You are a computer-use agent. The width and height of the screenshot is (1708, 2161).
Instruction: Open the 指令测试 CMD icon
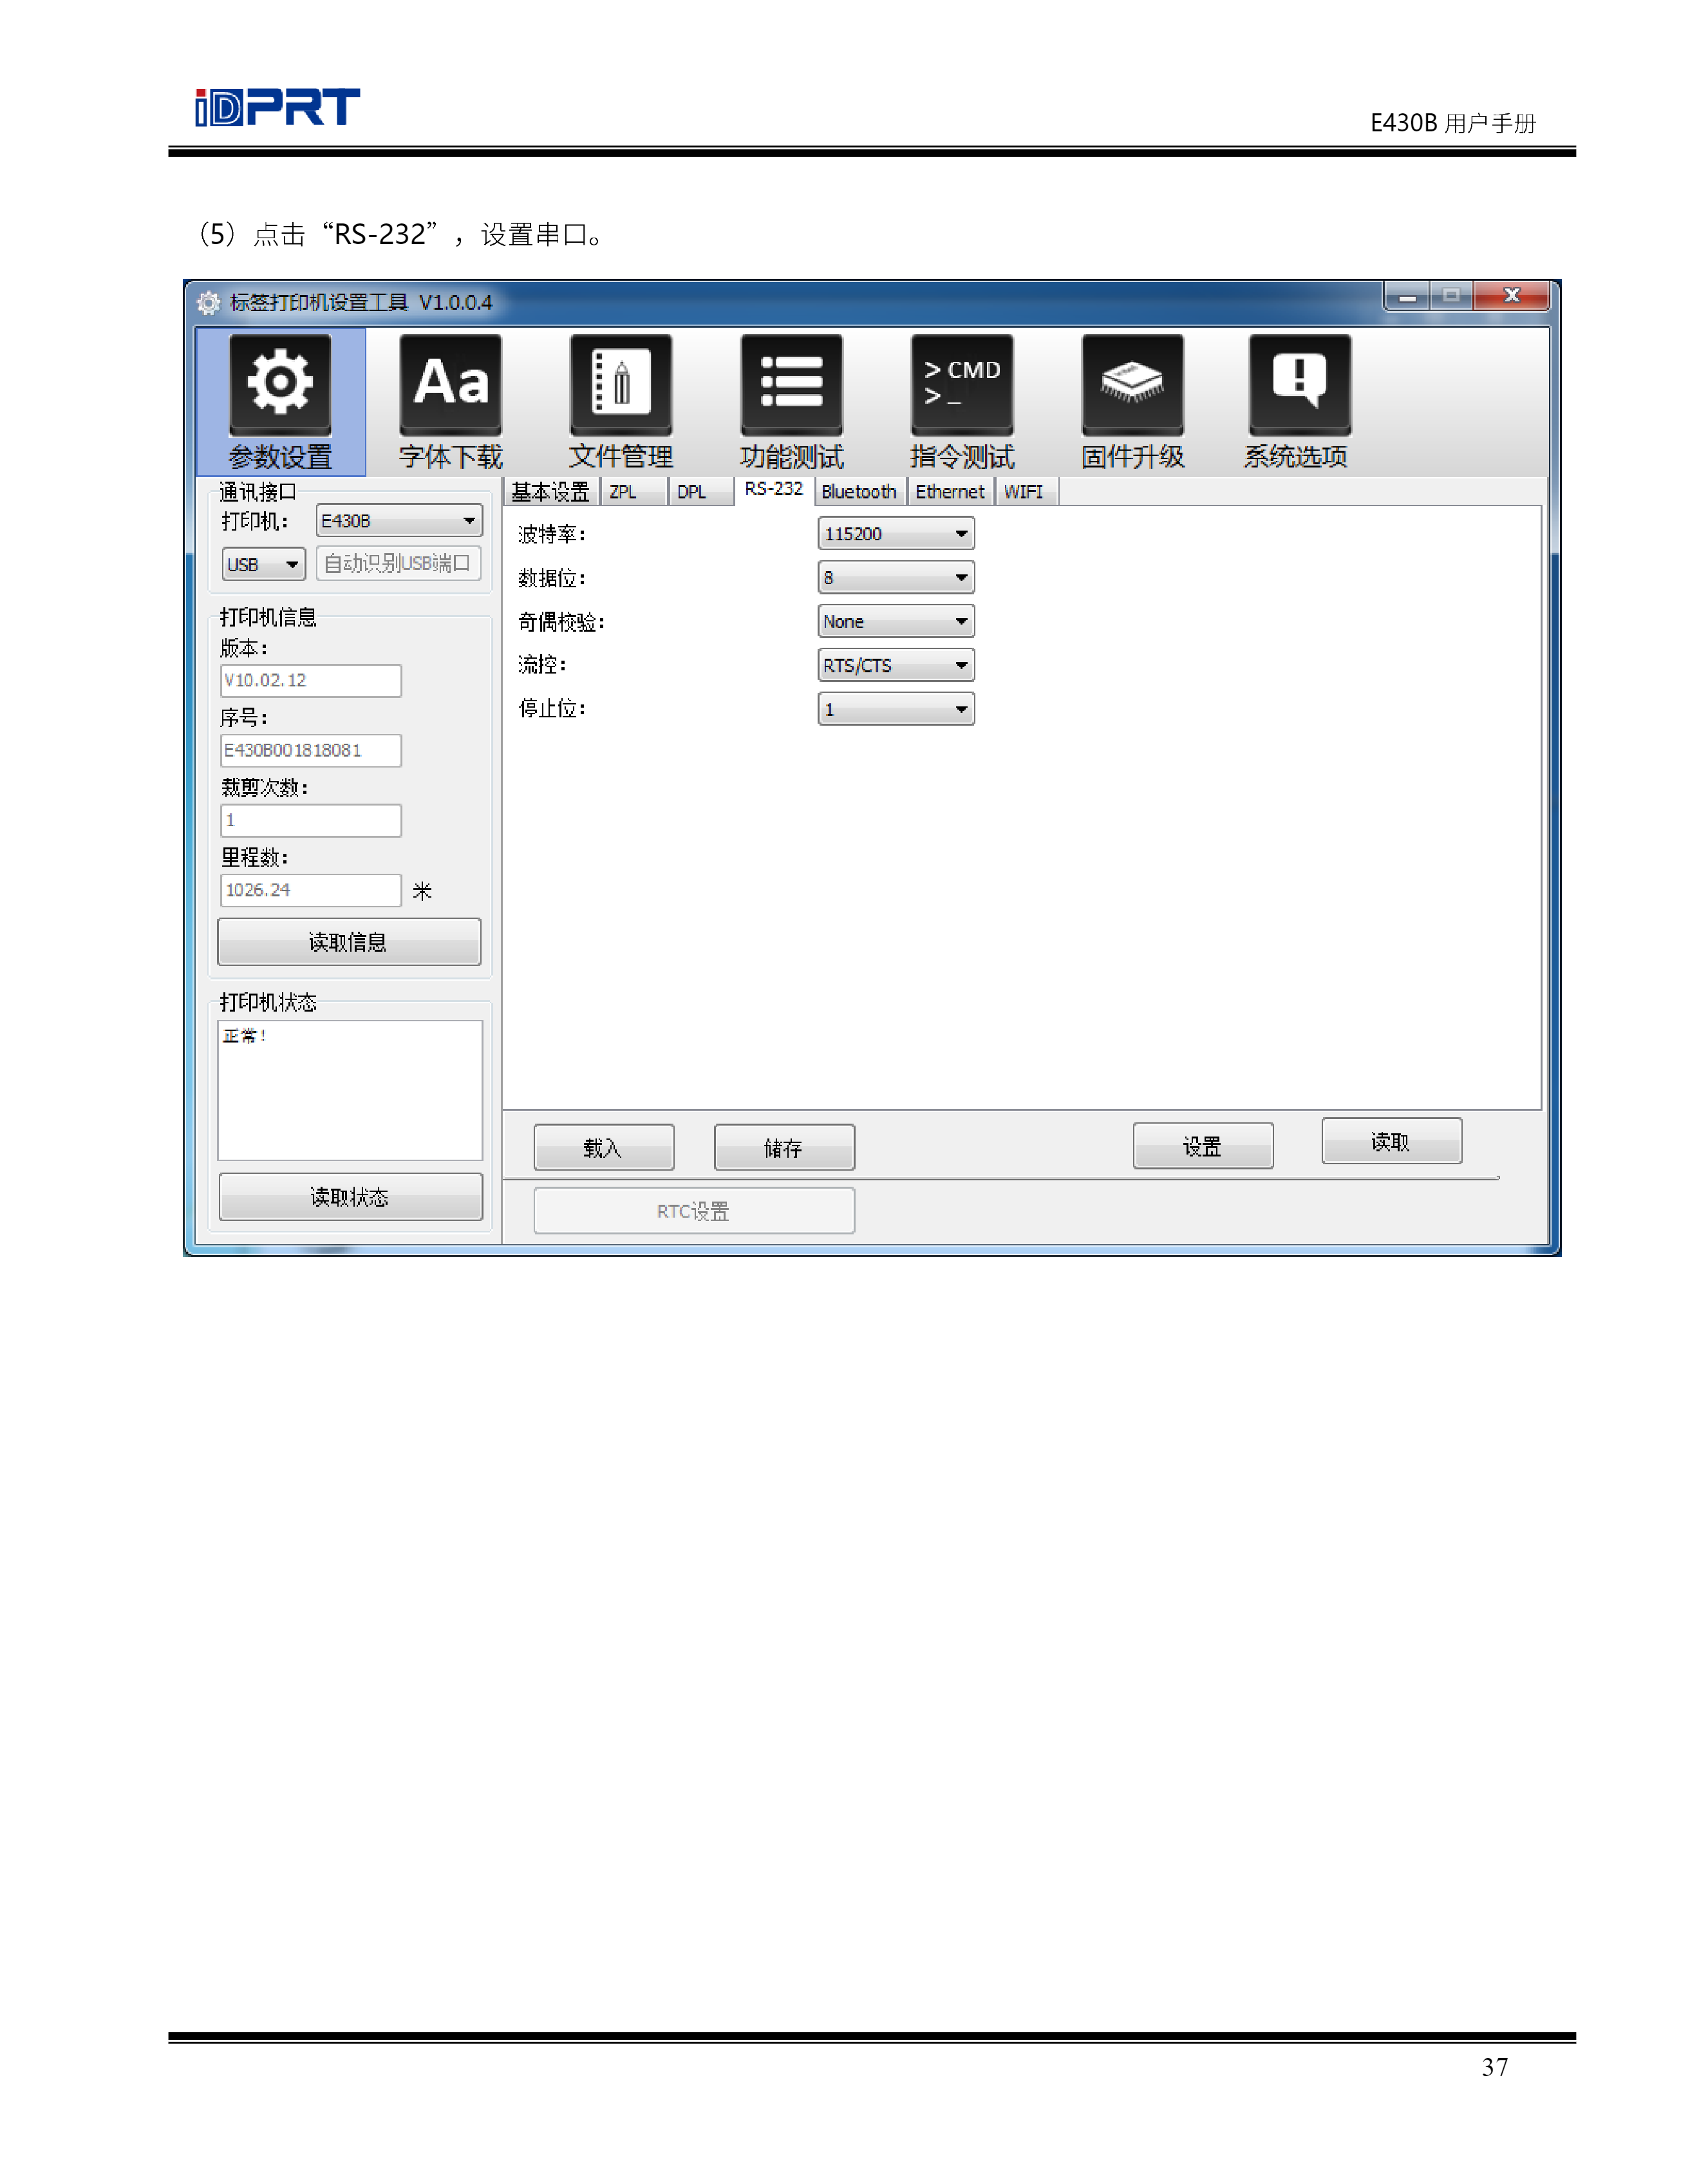tap(962, 384)
